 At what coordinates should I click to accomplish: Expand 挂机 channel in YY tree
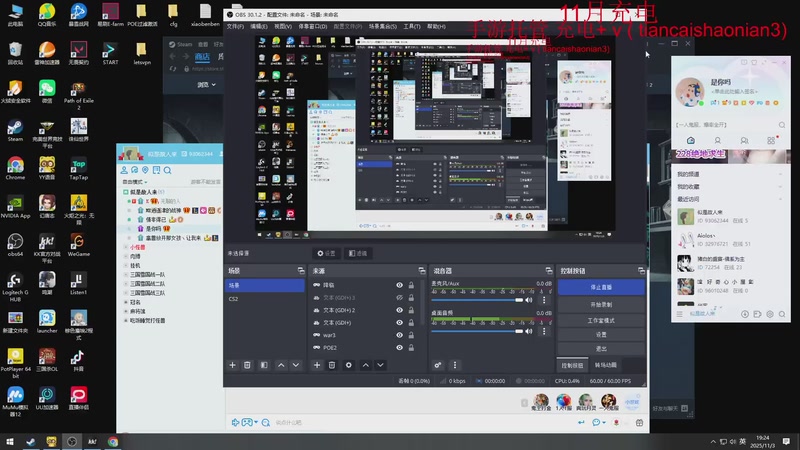coord(126,265)
